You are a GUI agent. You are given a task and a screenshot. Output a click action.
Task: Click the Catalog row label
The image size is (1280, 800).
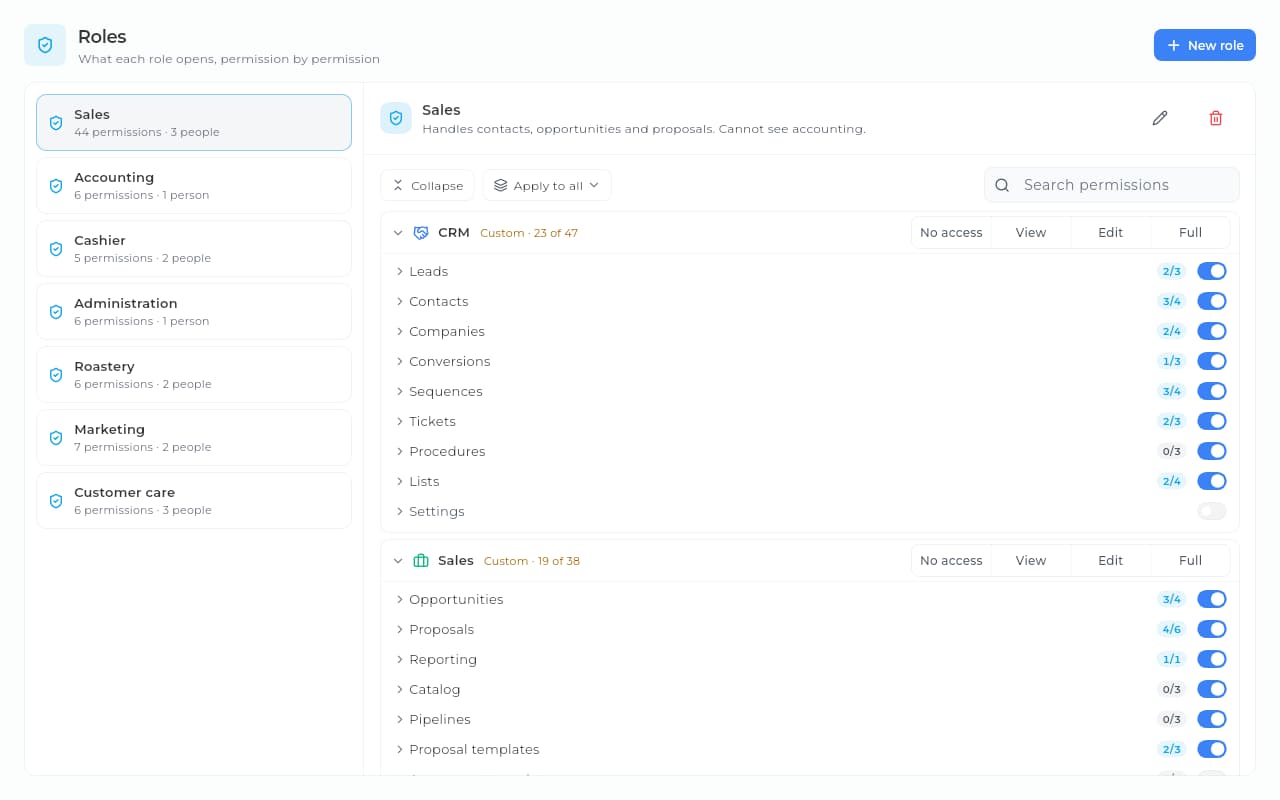pos(435,689)
